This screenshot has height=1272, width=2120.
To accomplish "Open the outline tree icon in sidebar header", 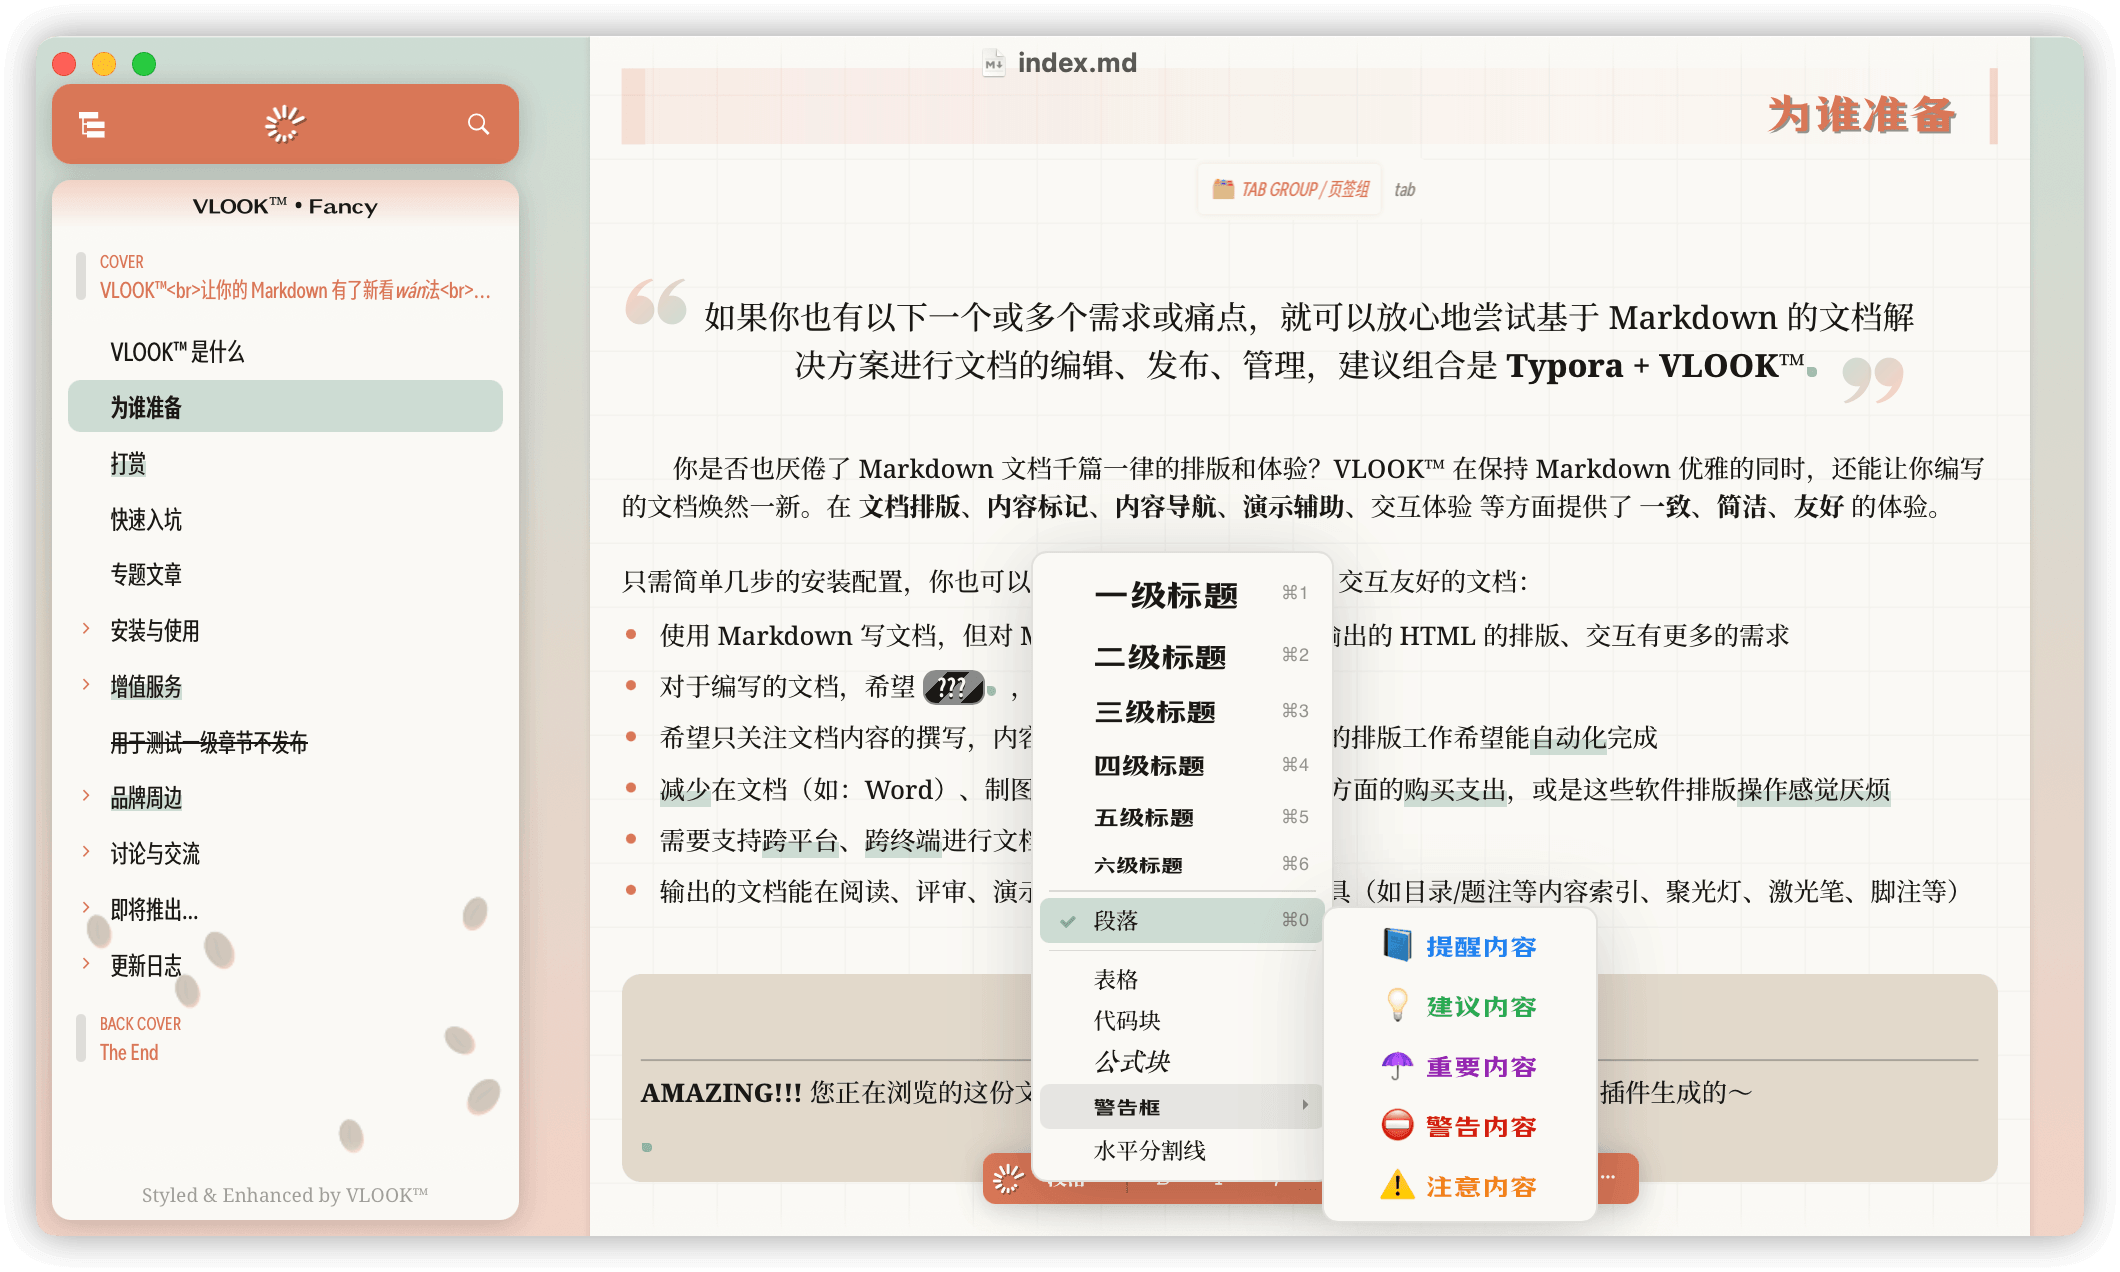I will click(92, 125).
